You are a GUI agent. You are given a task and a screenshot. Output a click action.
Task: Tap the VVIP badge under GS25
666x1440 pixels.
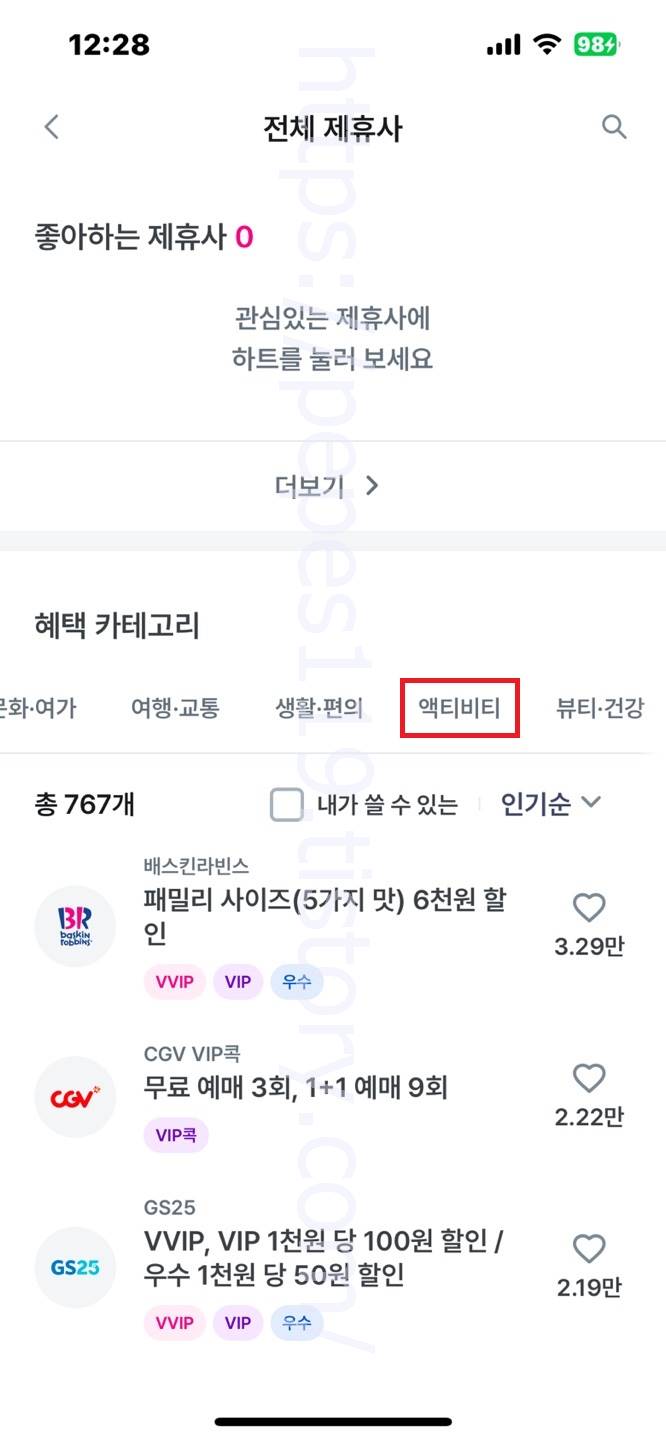click(x=174, y=1322)
